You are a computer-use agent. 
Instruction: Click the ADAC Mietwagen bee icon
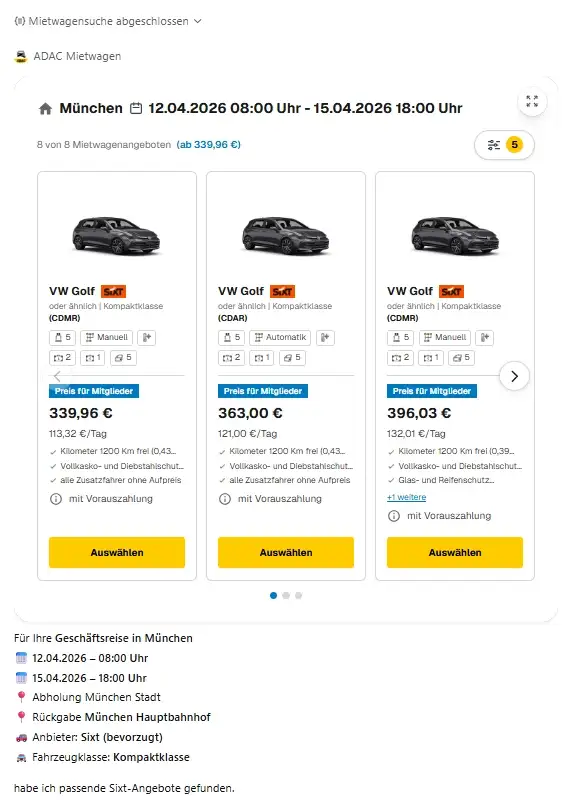click(22, 56)
